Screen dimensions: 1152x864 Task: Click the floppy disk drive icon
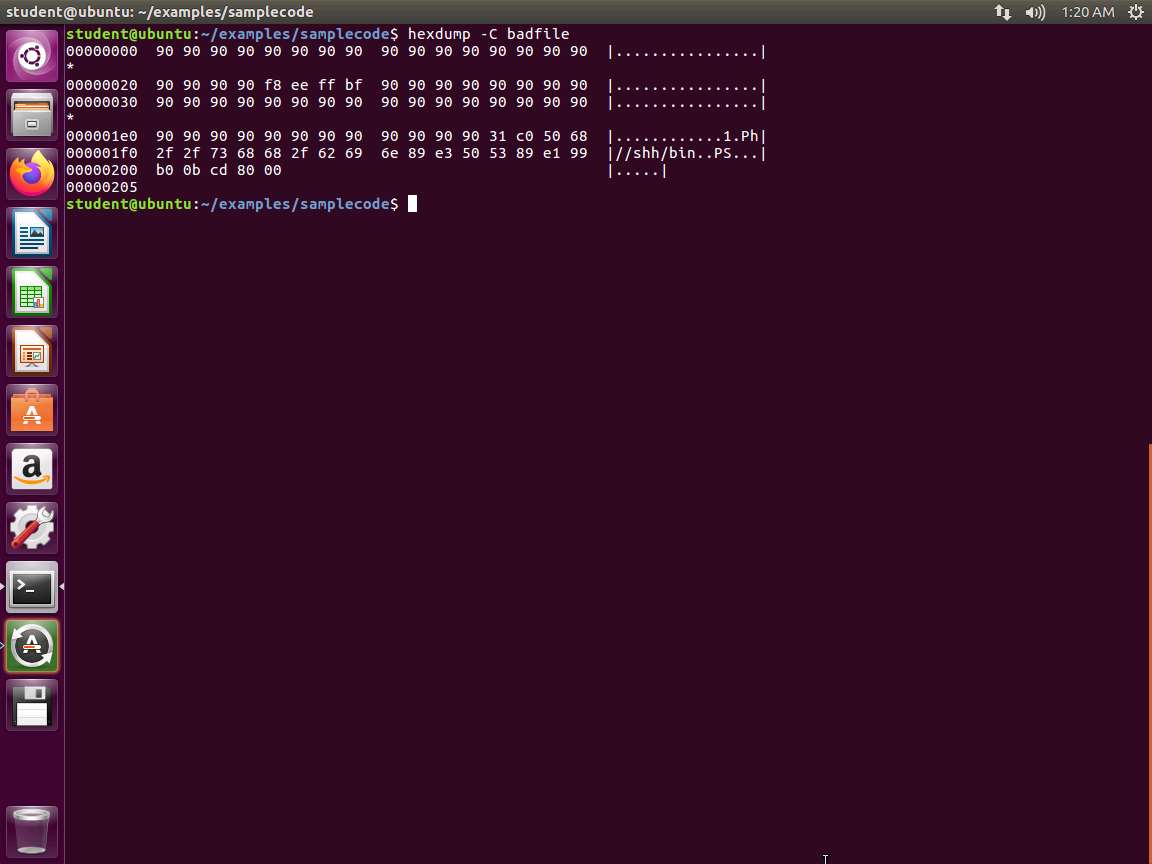click(32, 705)
